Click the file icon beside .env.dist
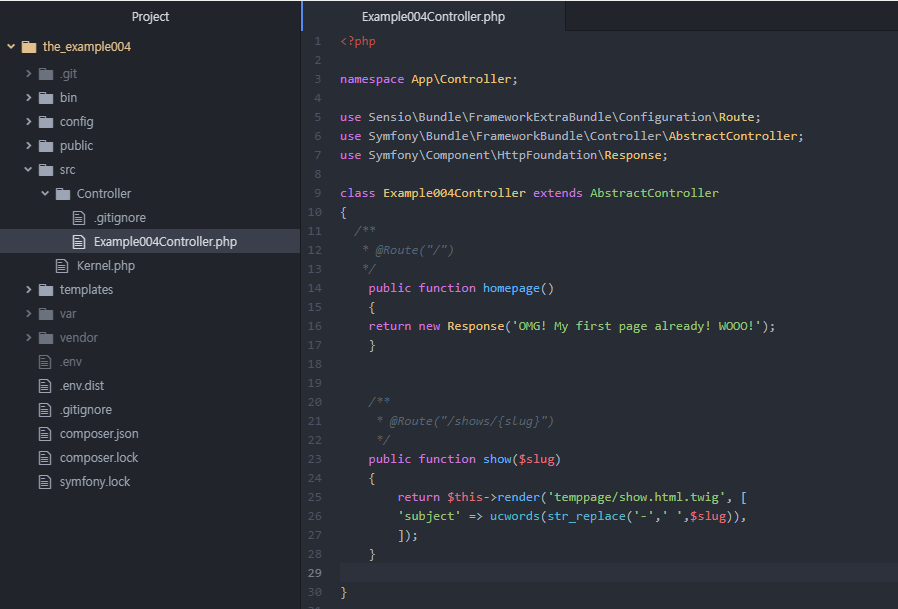898x609 pixels. [45, 386]
